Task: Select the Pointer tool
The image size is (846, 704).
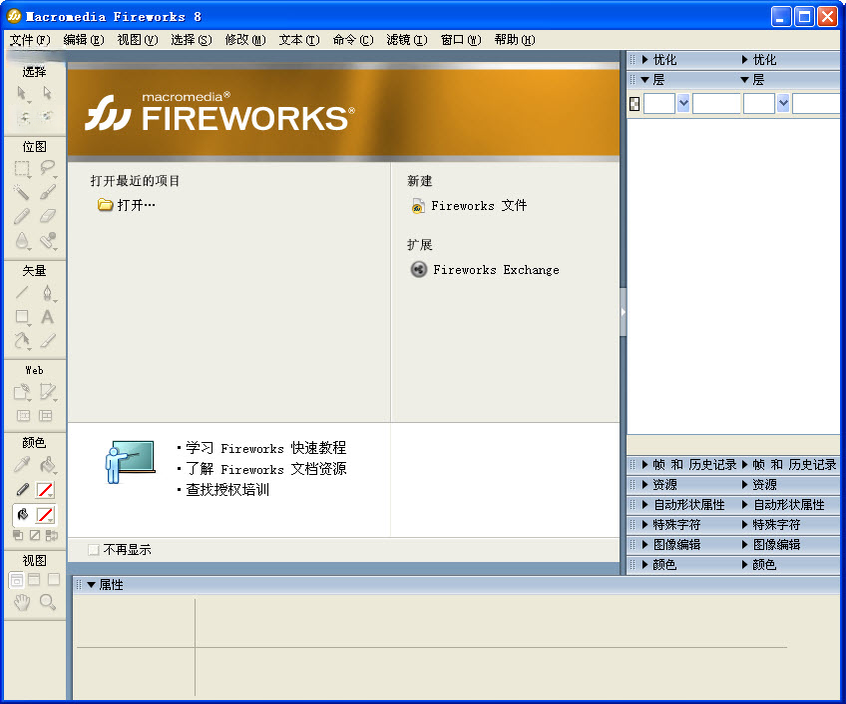Action: [22, 93]
